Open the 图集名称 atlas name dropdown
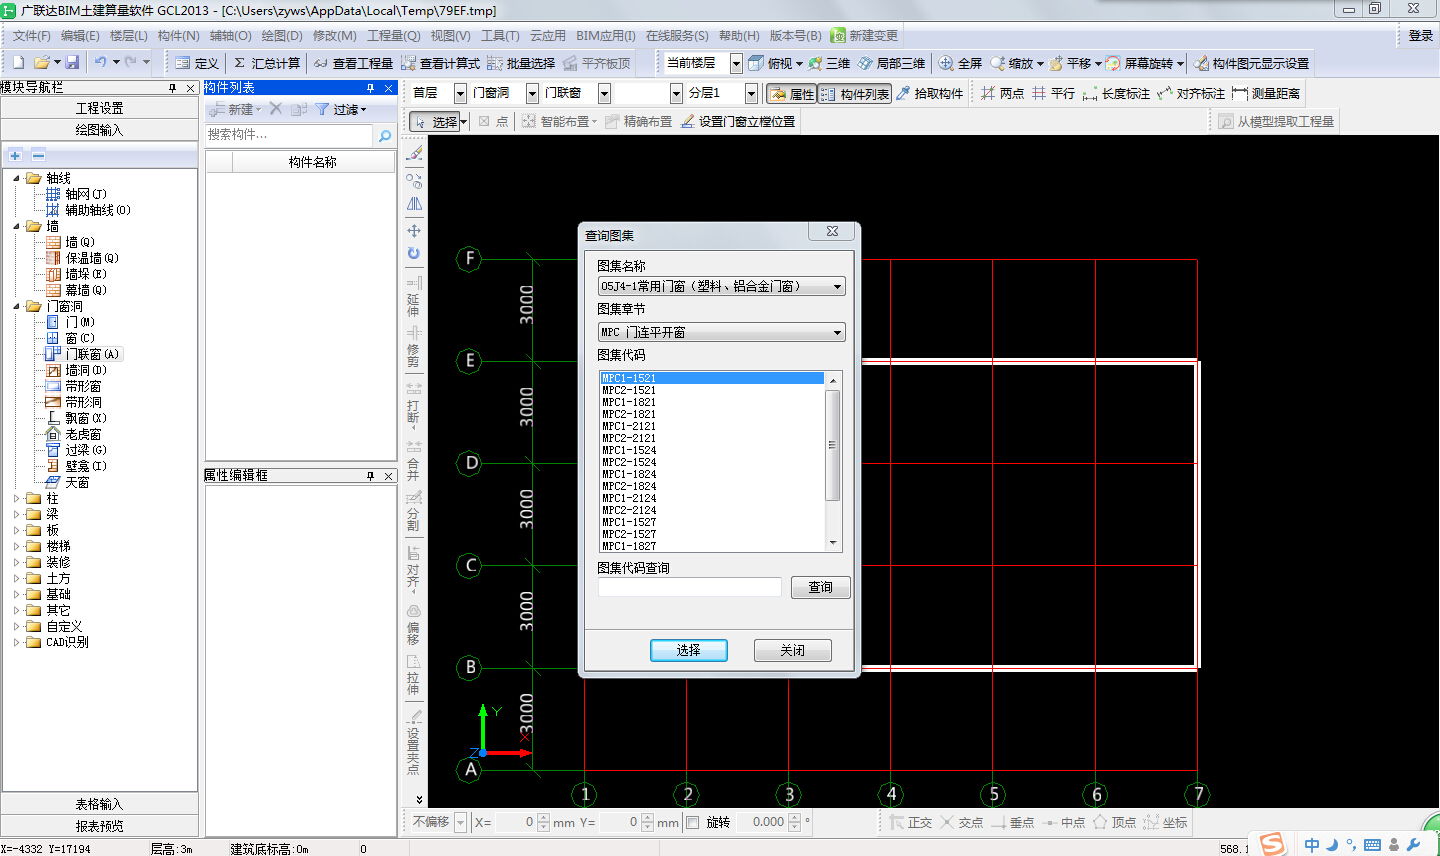Image resolution: width=1440 pixels, height=856 pixels. (721, 286)
